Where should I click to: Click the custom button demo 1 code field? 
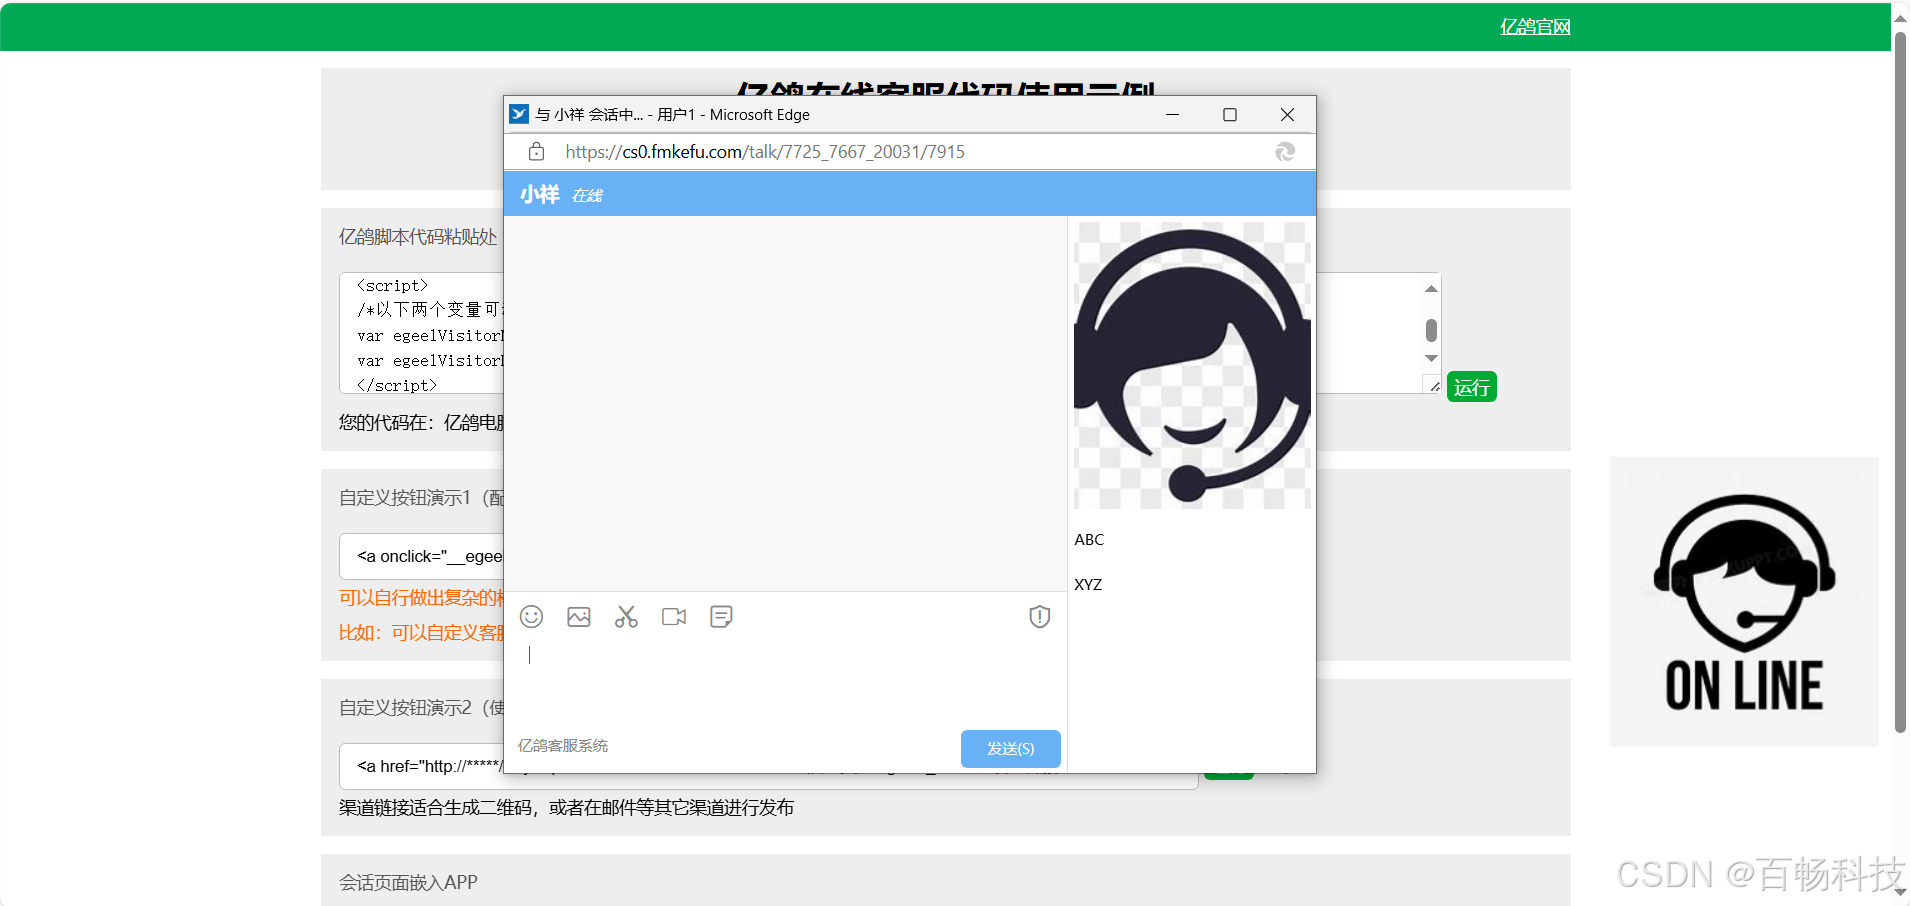[x=421, y=556]
